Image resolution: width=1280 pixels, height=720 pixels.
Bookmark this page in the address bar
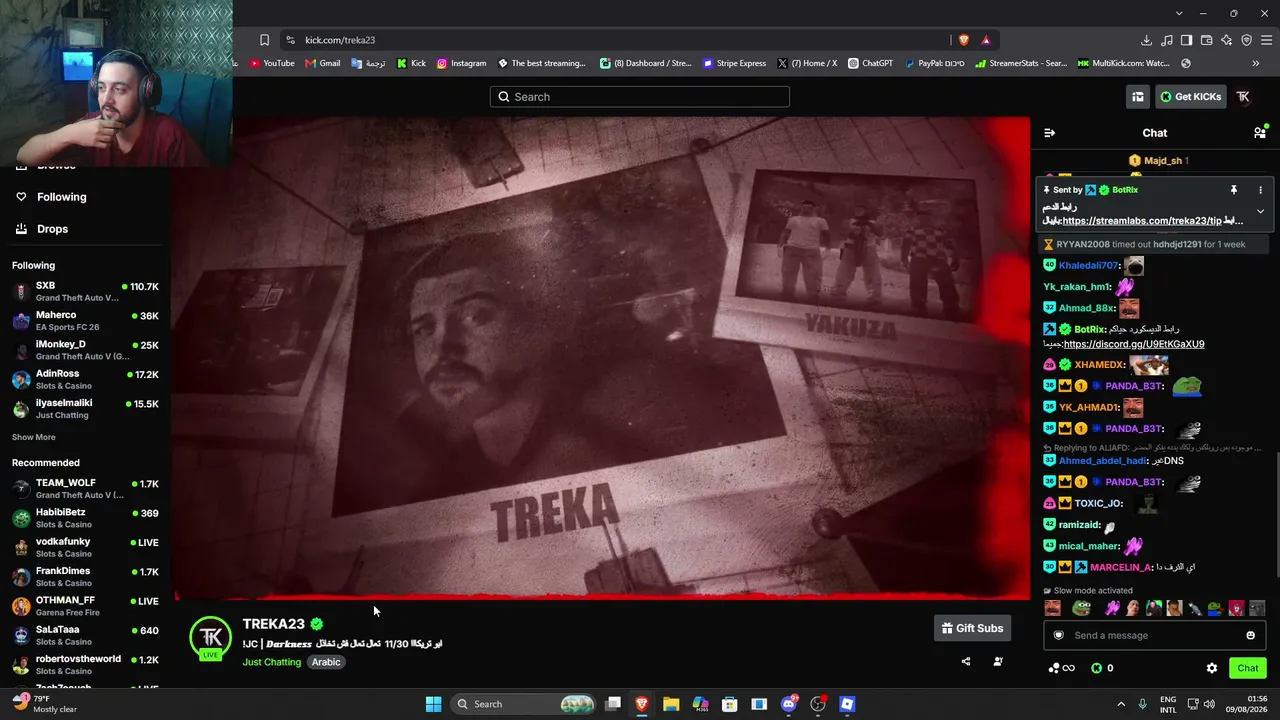(x=264, y=40)
